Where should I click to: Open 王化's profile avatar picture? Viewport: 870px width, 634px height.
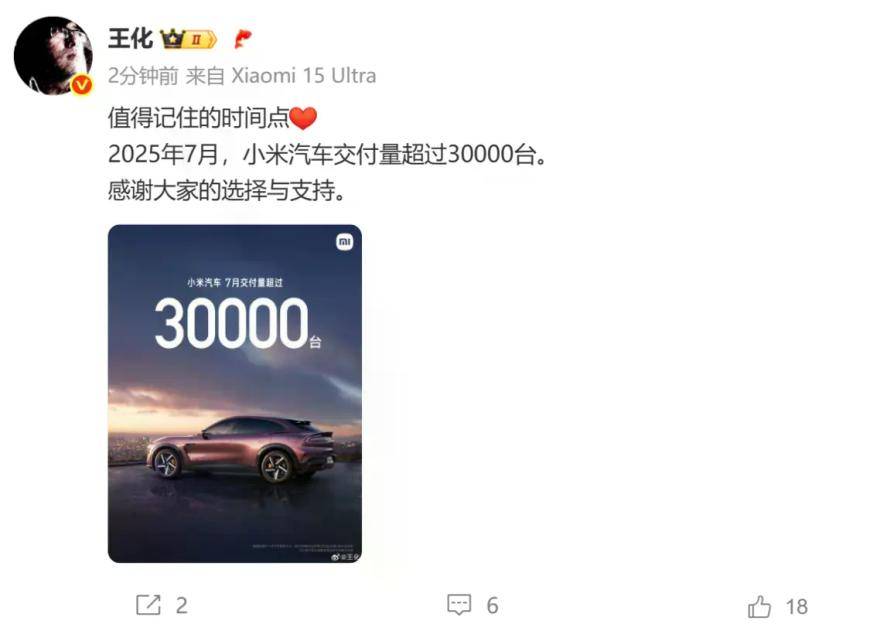click(x=53, y=55)
